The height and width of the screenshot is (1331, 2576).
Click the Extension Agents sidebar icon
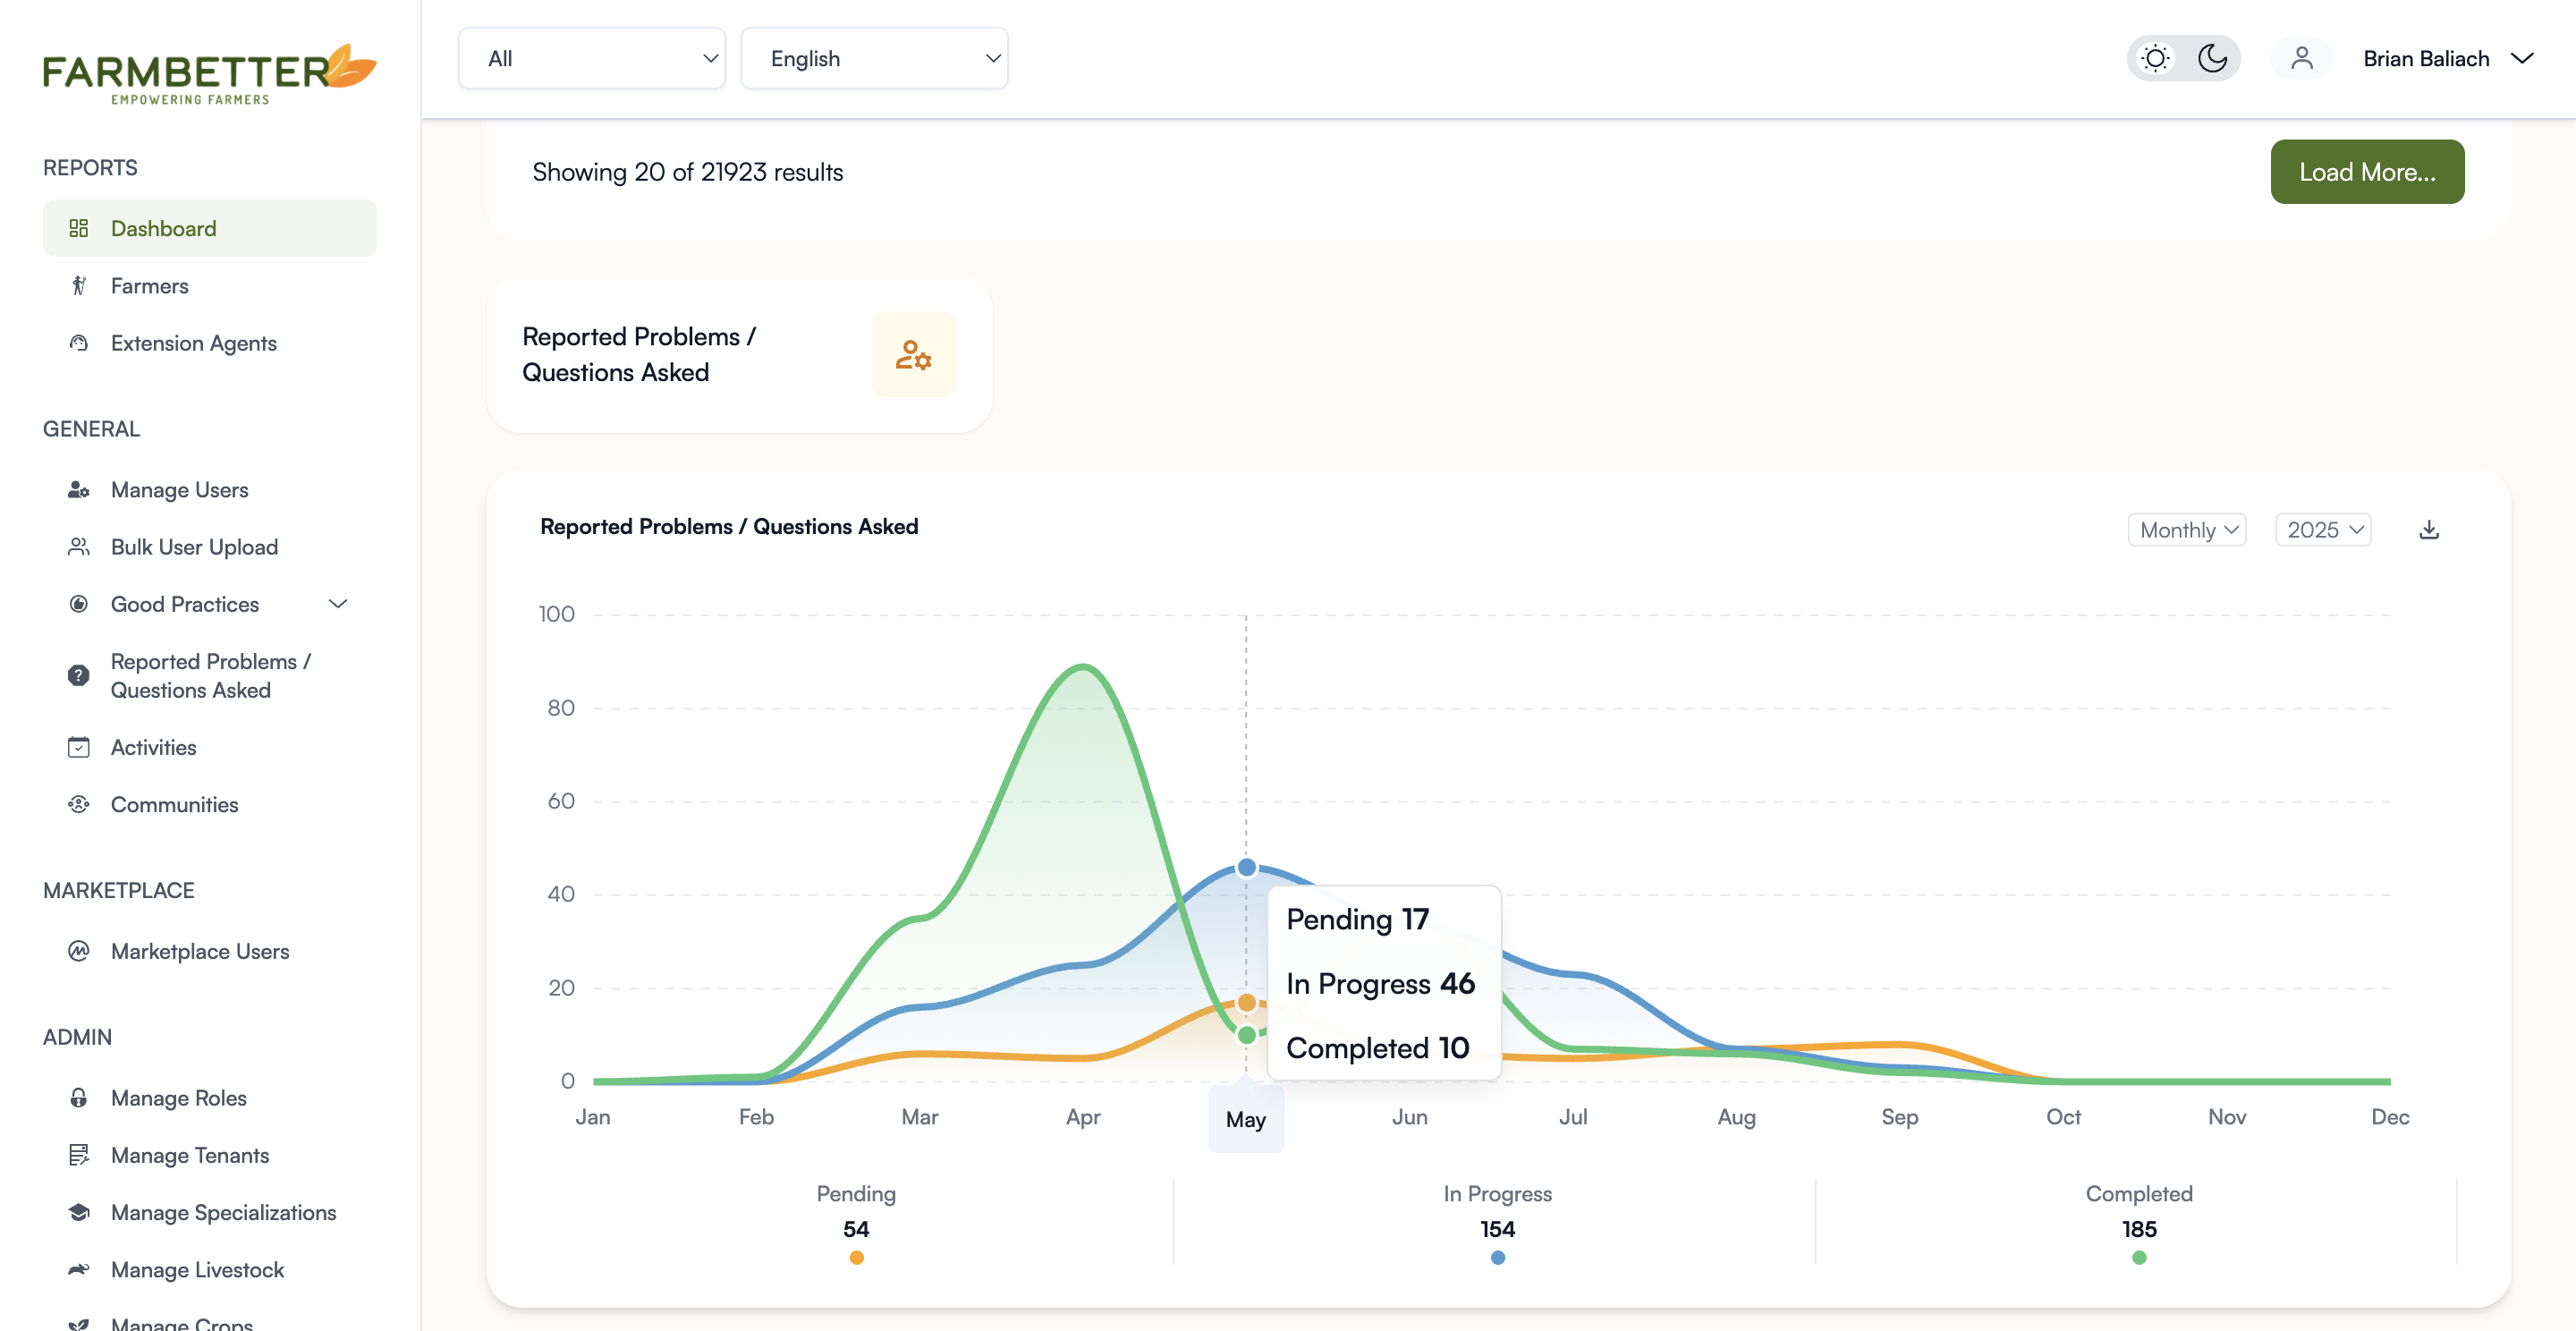[x=78, y=343]
